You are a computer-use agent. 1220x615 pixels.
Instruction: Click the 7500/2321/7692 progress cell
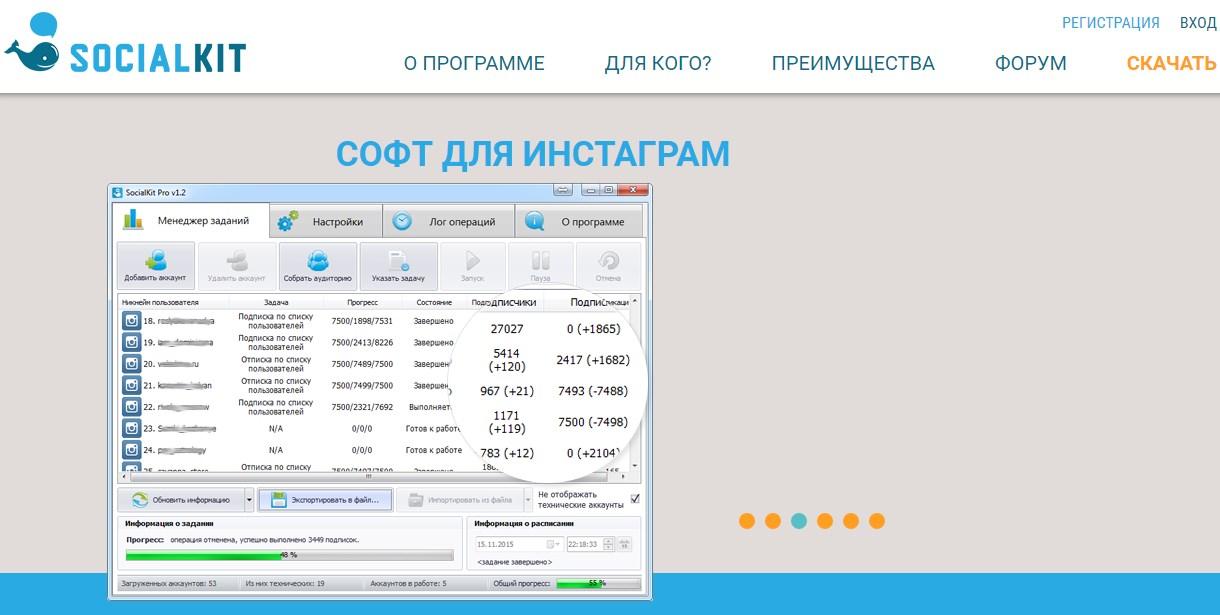[x=362, y=407]
